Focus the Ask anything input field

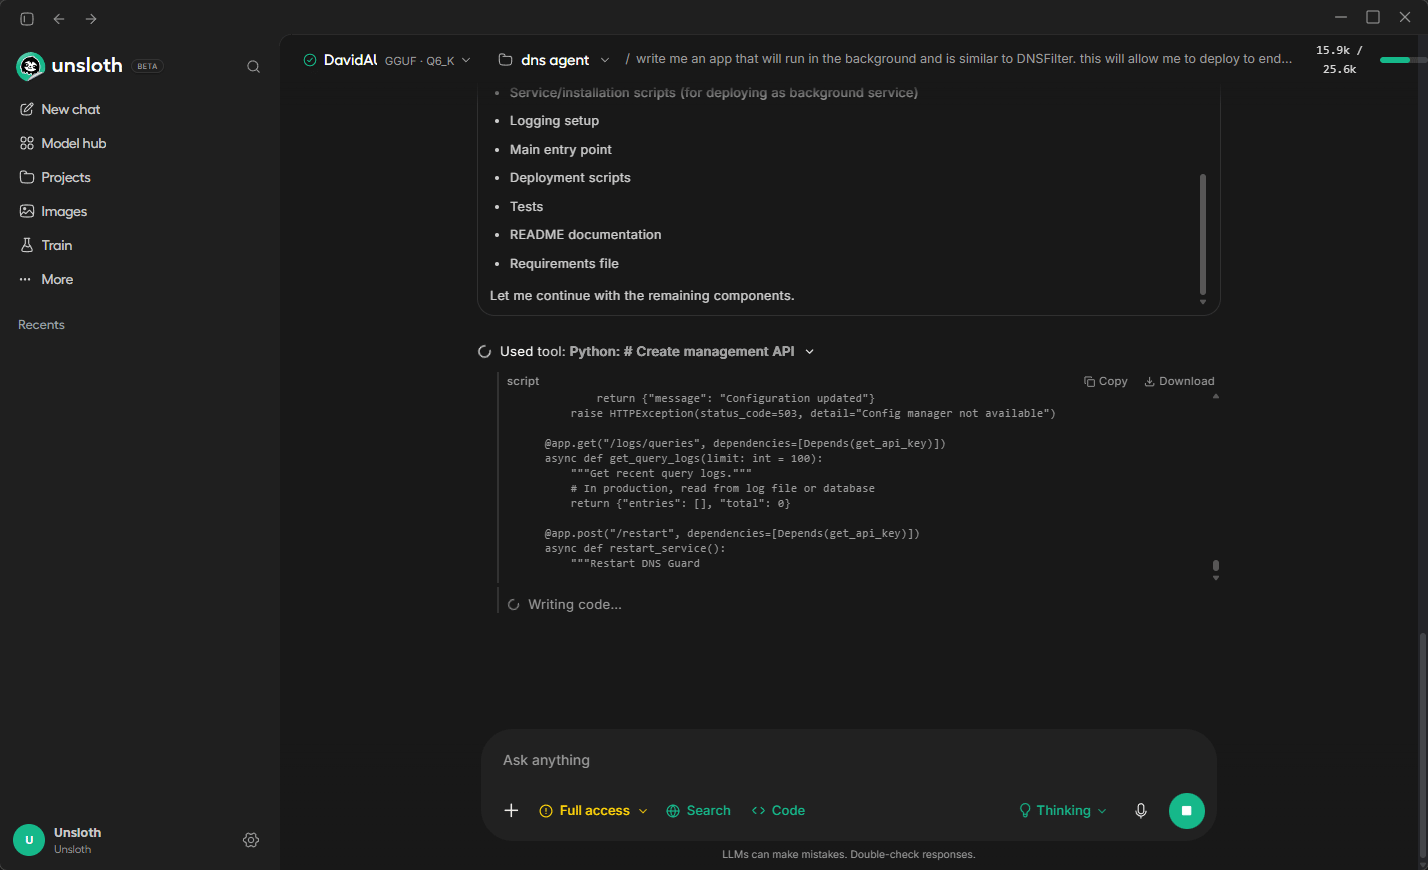848,760
